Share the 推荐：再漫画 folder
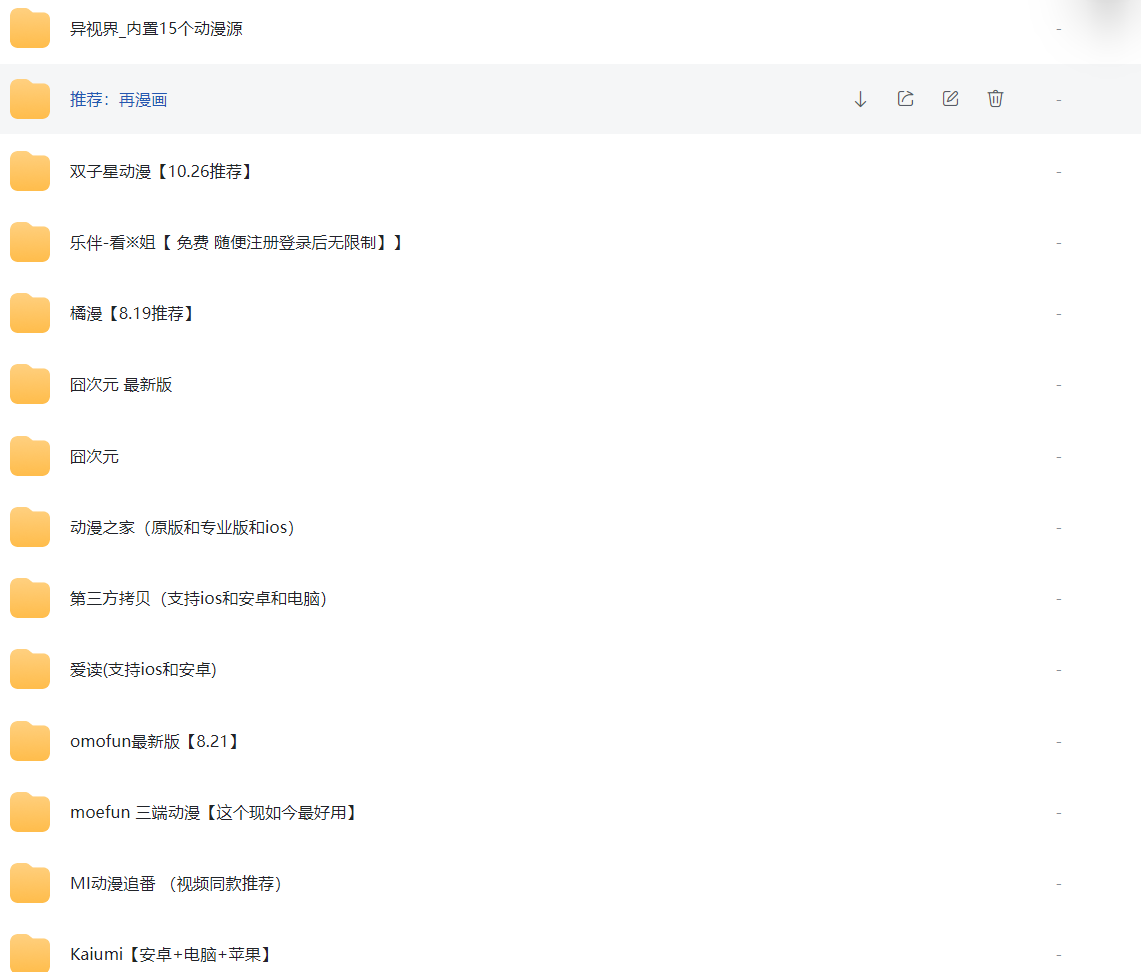1141x972 pixels. (905, 98)
